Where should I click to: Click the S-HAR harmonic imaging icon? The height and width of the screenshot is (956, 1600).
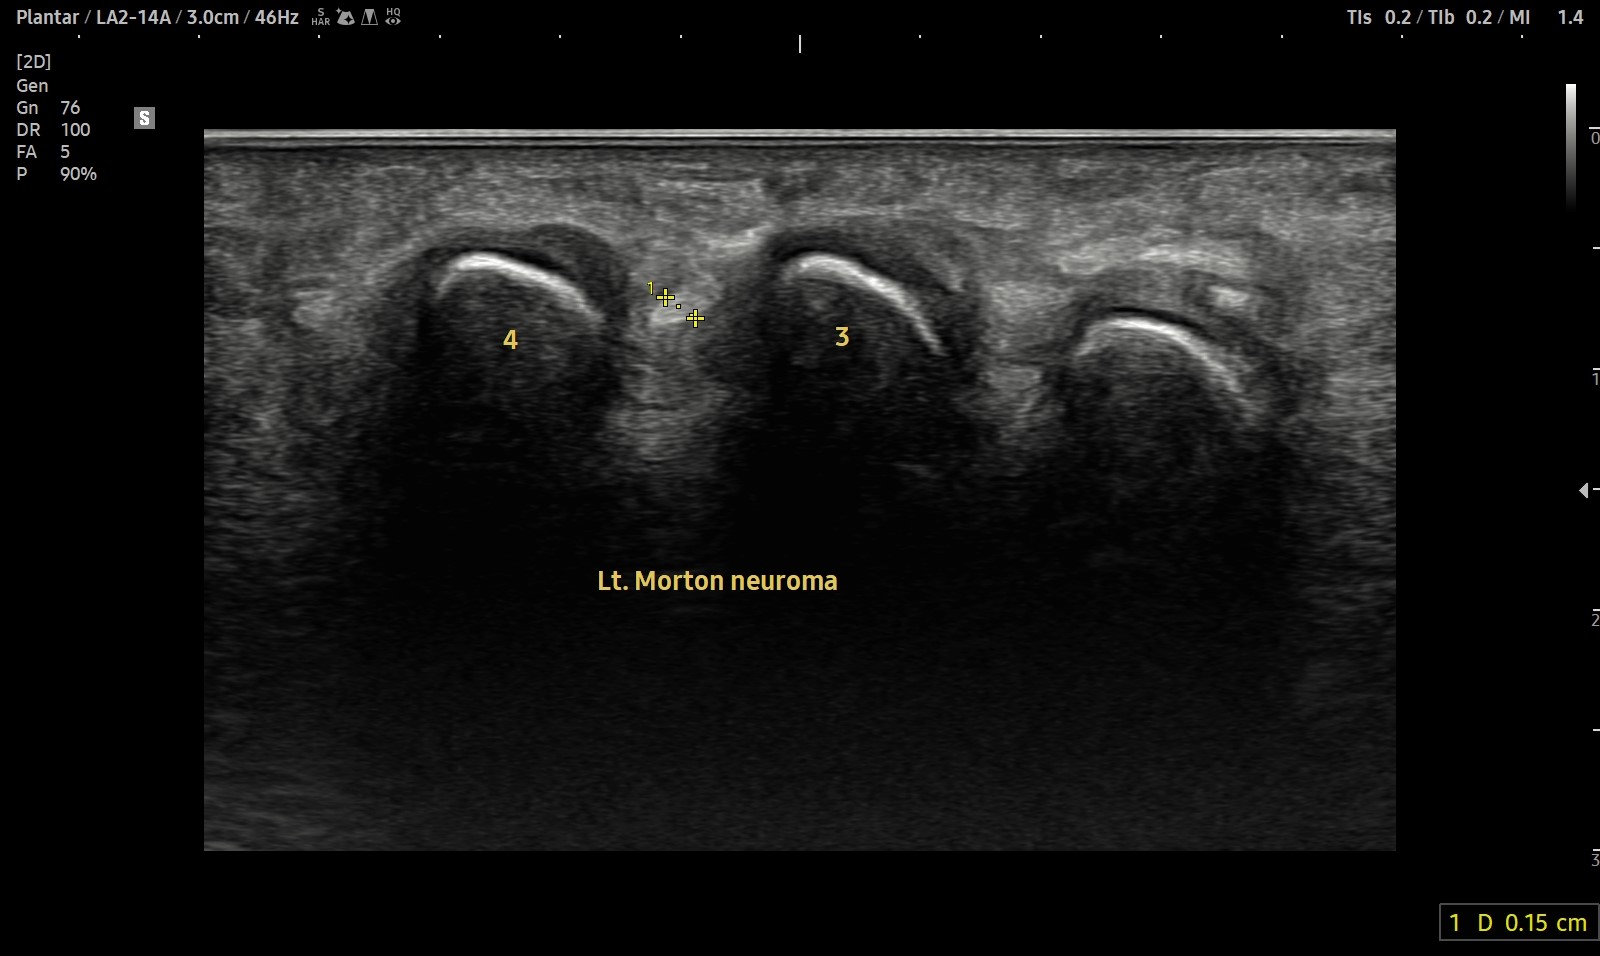tap(321, 17)
